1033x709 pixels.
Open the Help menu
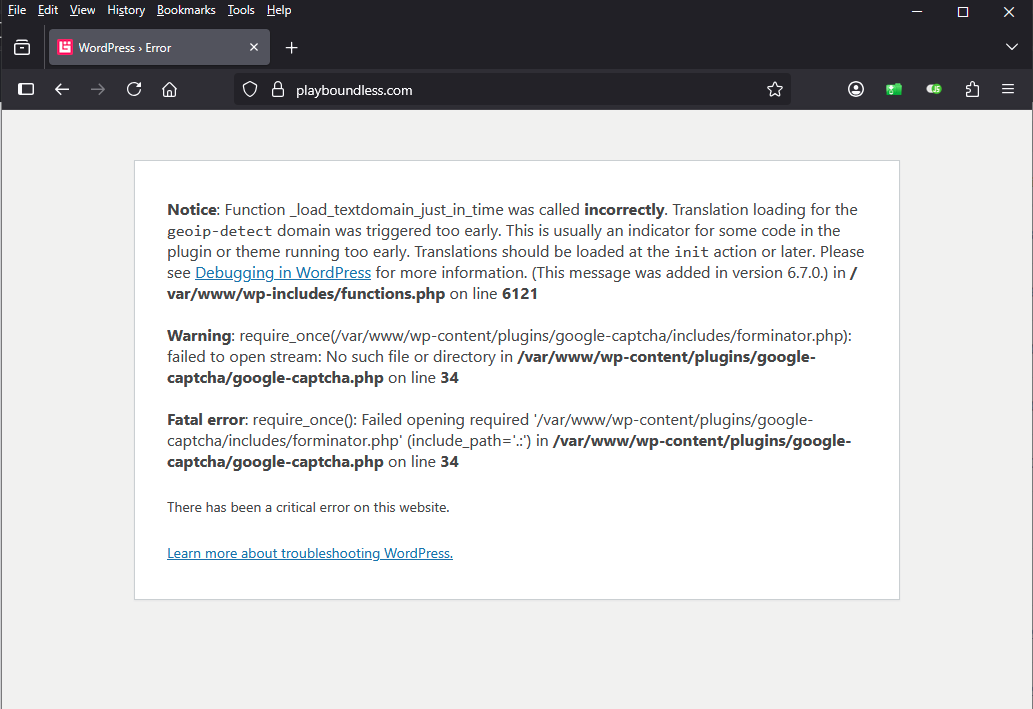[279, 10]
